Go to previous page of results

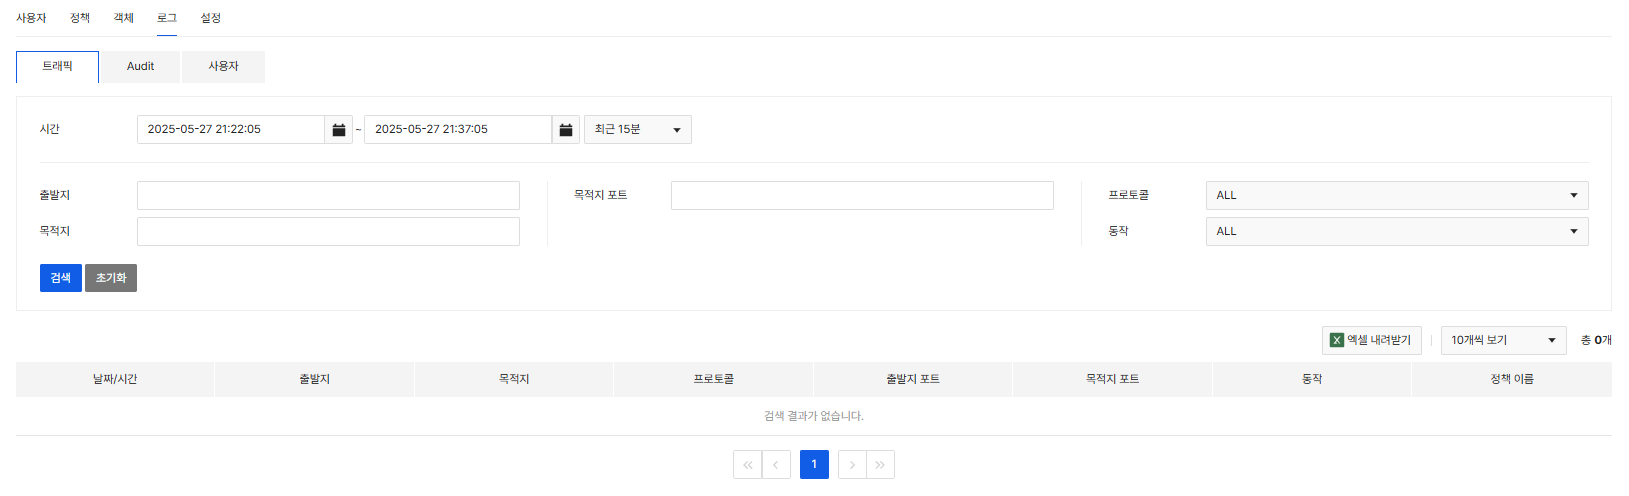[x=776, y=465]
